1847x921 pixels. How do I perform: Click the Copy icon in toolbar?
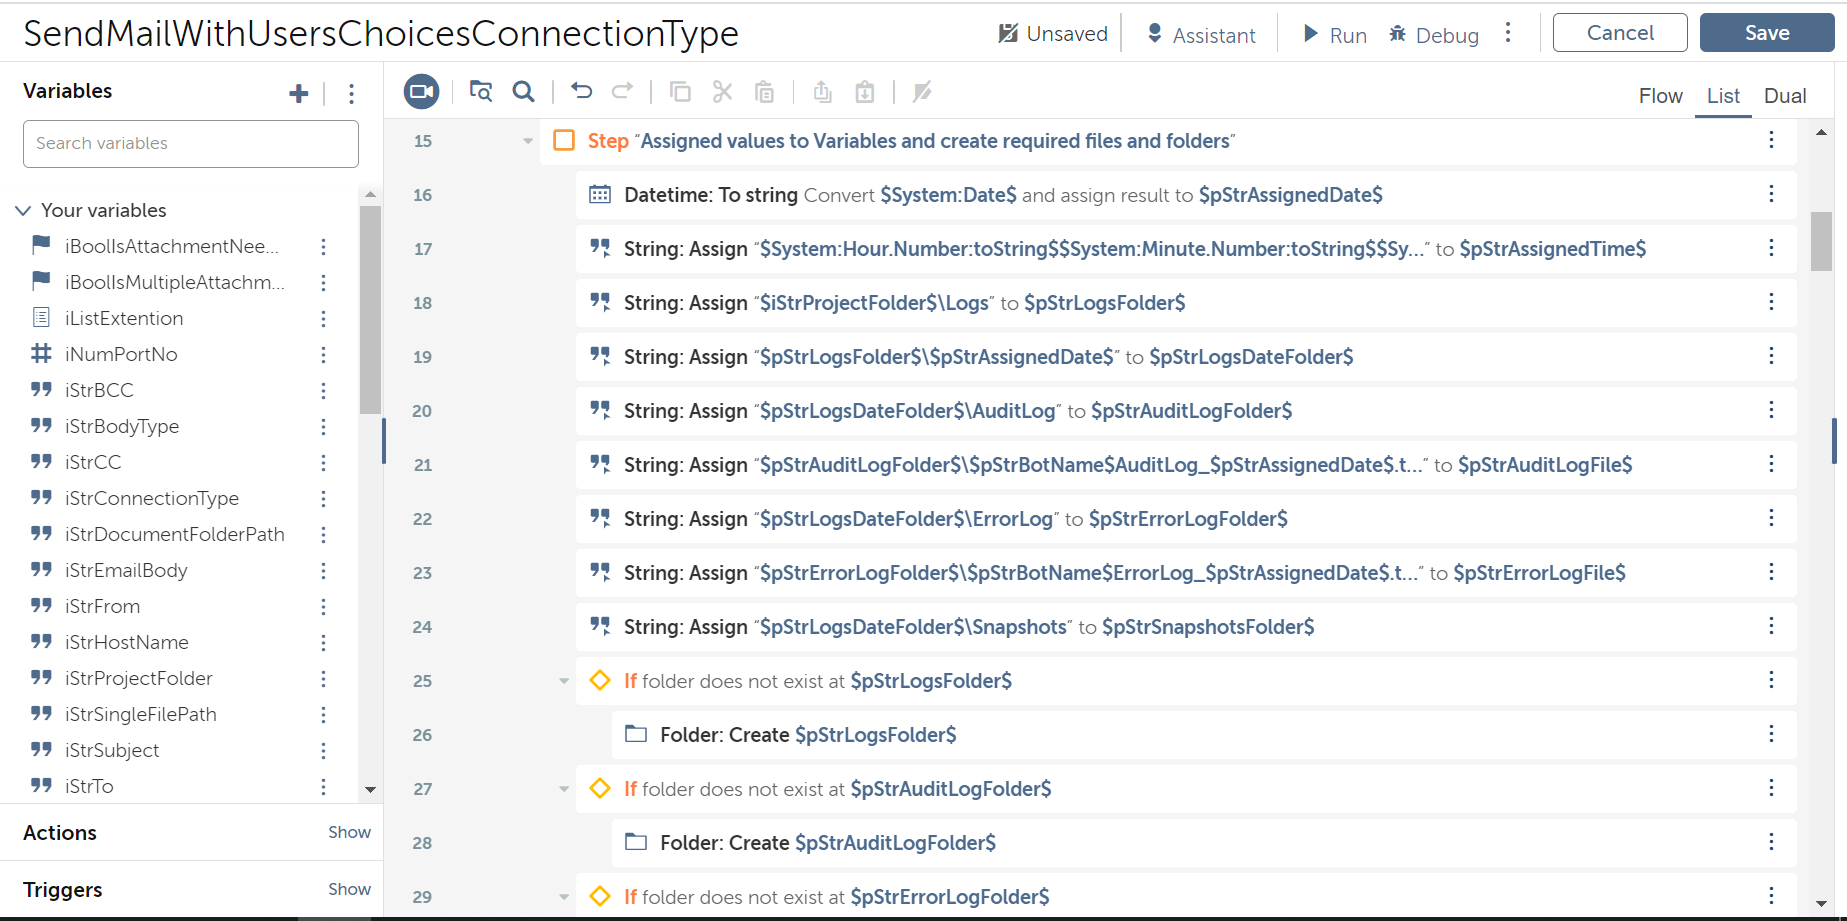point(680,92)
